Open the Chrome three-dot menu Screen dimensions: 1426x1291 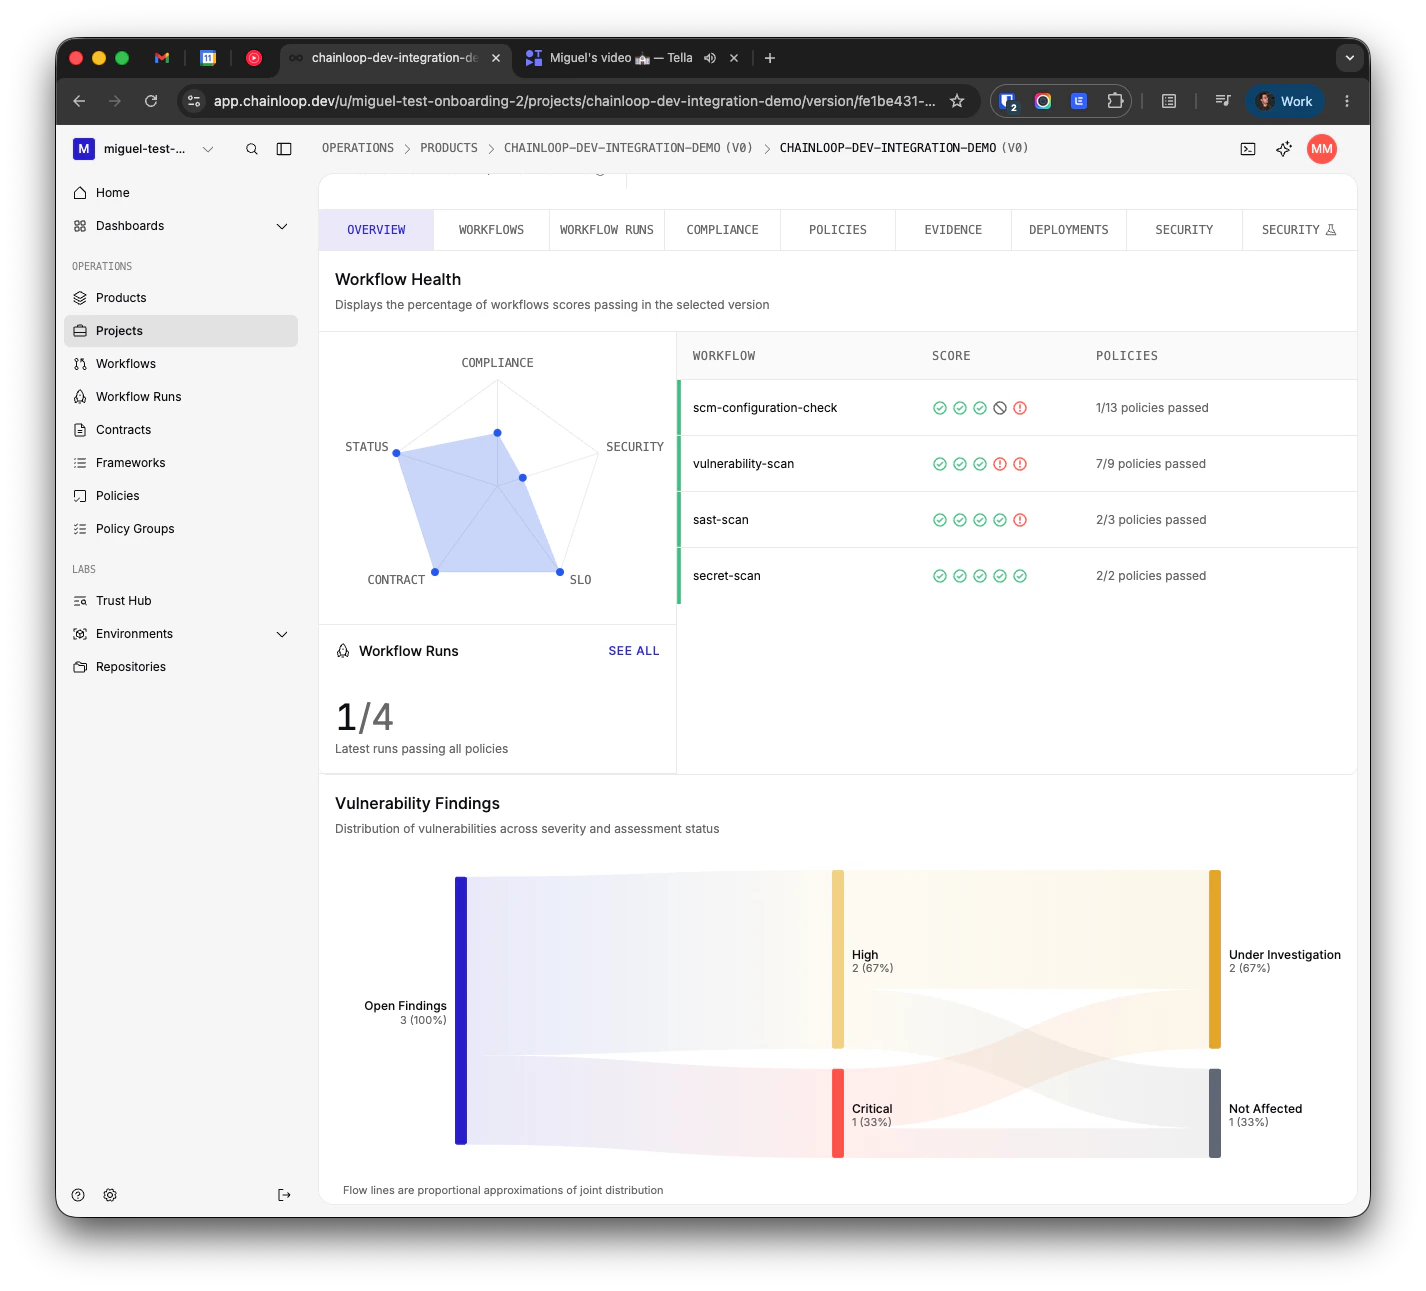(1347, 101)
